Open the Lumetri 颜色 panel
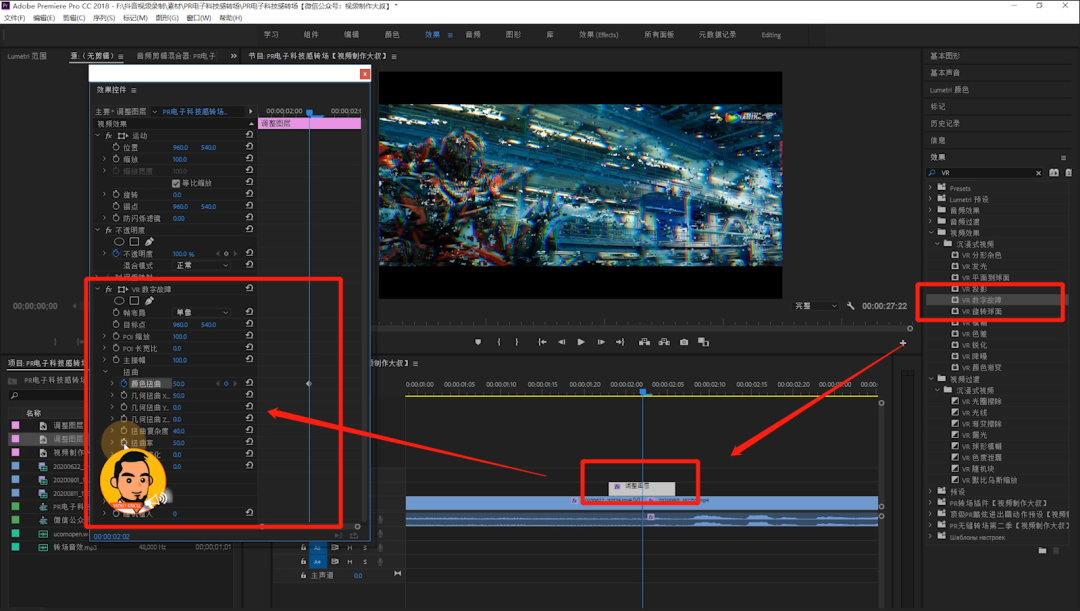 [949, 90]
